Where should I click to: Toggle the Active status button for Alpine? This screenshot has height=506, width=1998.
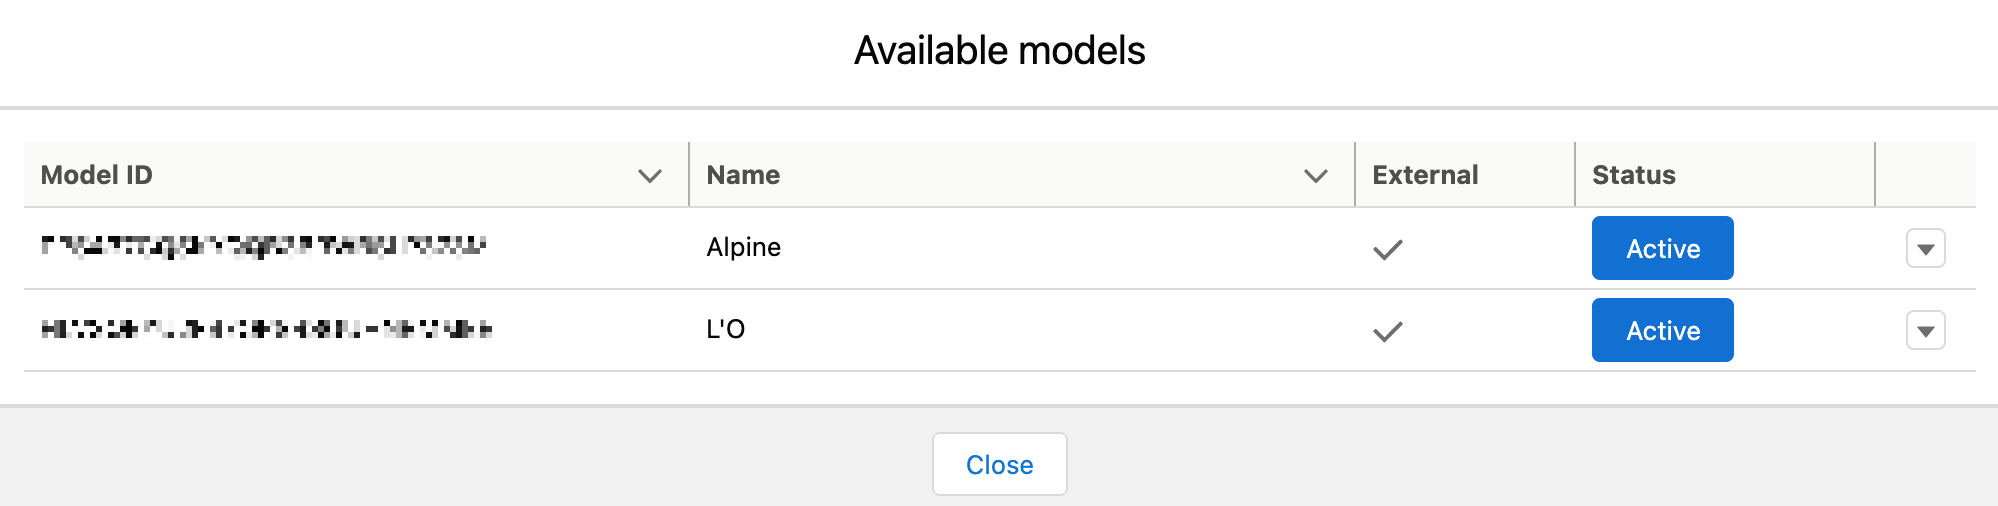[x=1662, y=249]
